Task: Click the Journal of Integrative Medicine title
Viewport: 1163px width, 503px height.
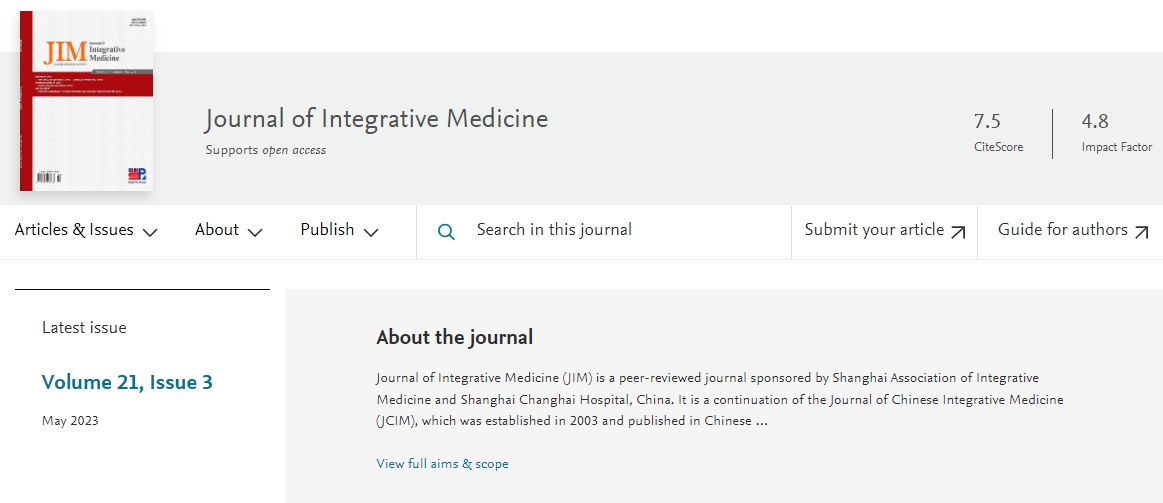Action: point(377,119)
